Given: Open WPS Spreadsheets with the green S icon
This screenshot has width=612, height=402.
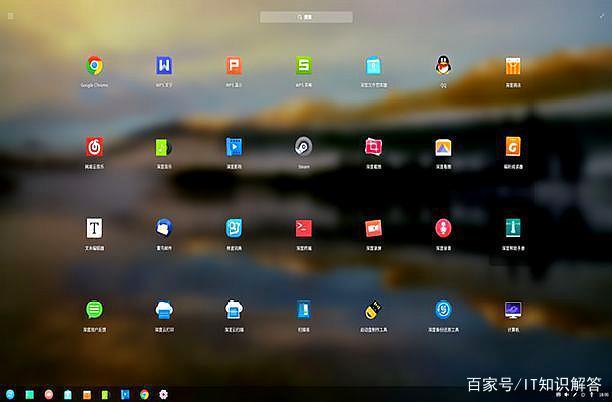Looking at the screenshot, I should pos(304,66).
